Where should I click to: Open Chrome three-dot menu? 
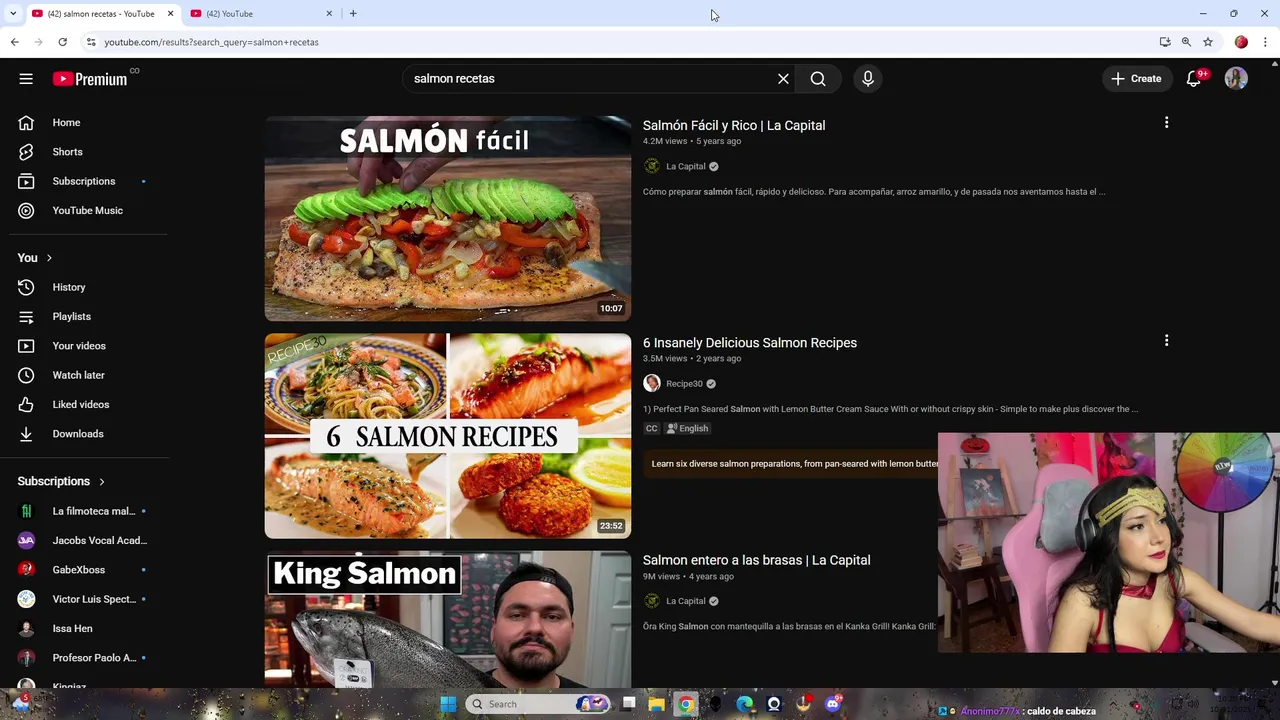[x=1265, y=42]
